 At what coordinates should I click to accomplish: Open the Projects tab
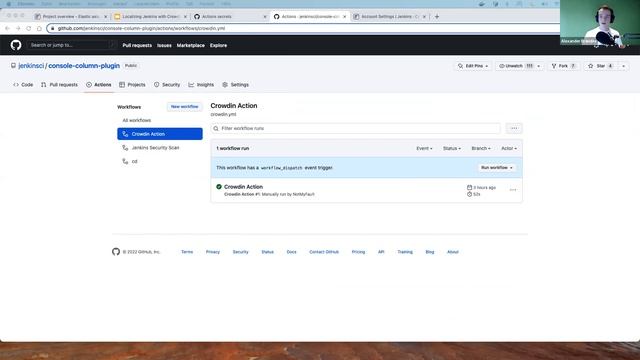tap(132, 85)
